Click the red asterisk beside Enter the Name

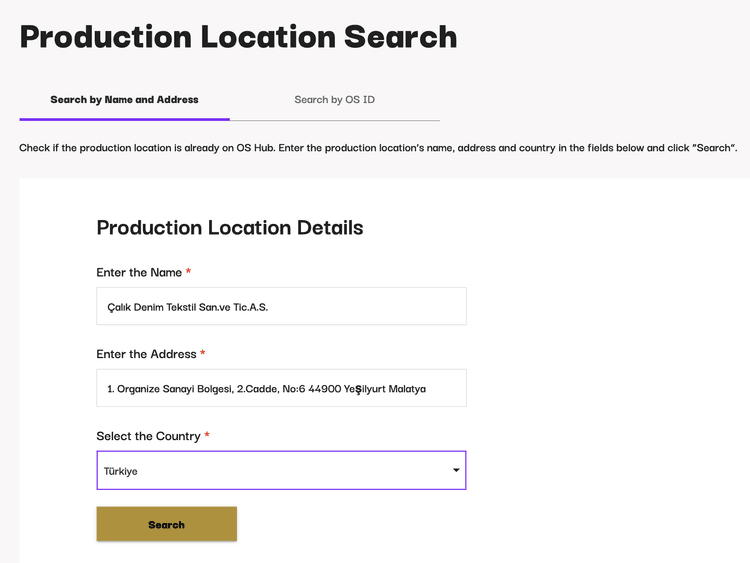(188, 273)
